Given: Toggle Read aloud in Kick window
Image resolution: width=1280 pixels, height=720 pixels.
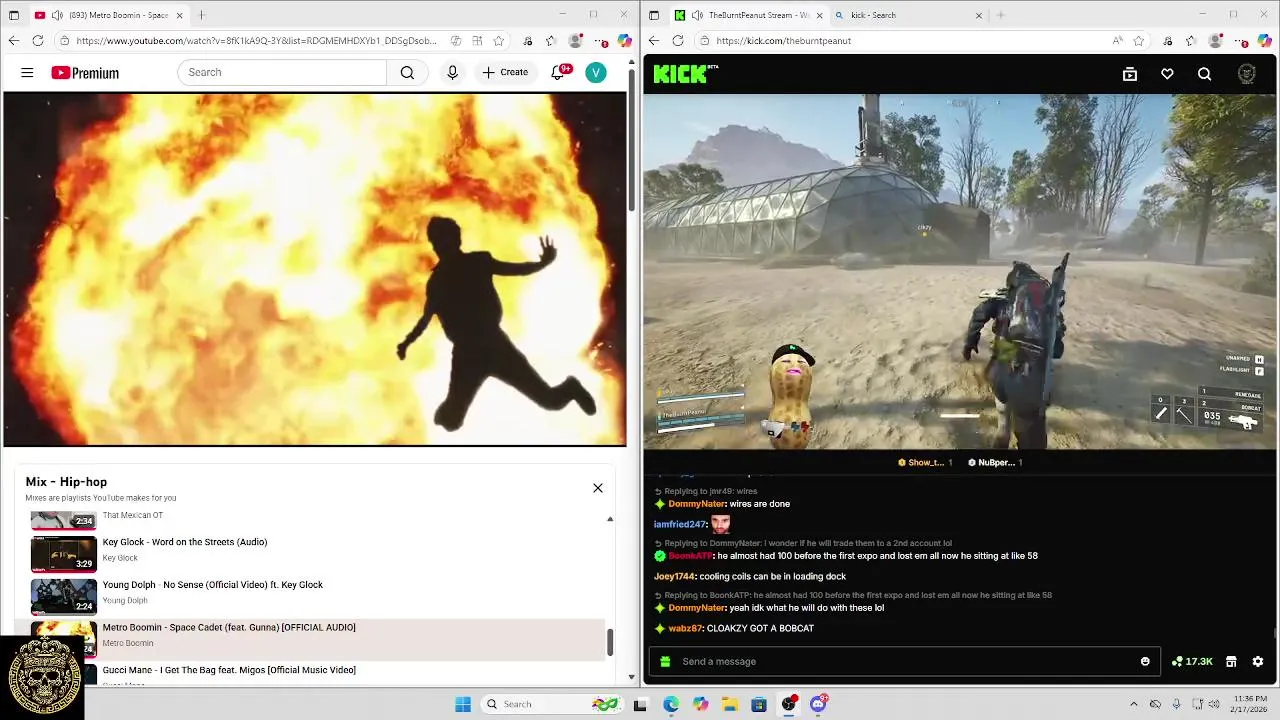Looking at the screenshot, I should click(x=1117, y=41).
